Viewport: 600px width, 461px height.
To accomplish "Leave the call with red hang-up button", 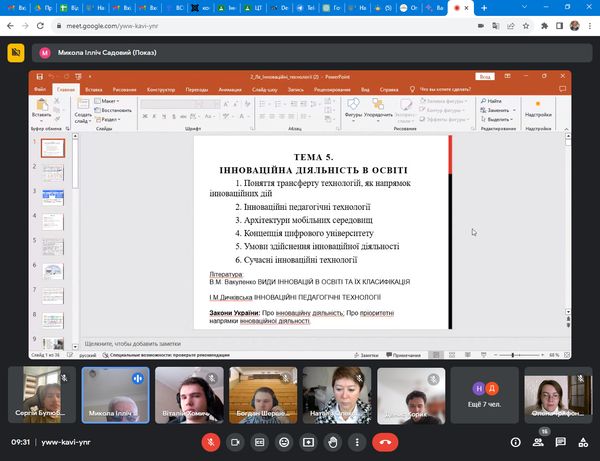I will tap(384, 441).
